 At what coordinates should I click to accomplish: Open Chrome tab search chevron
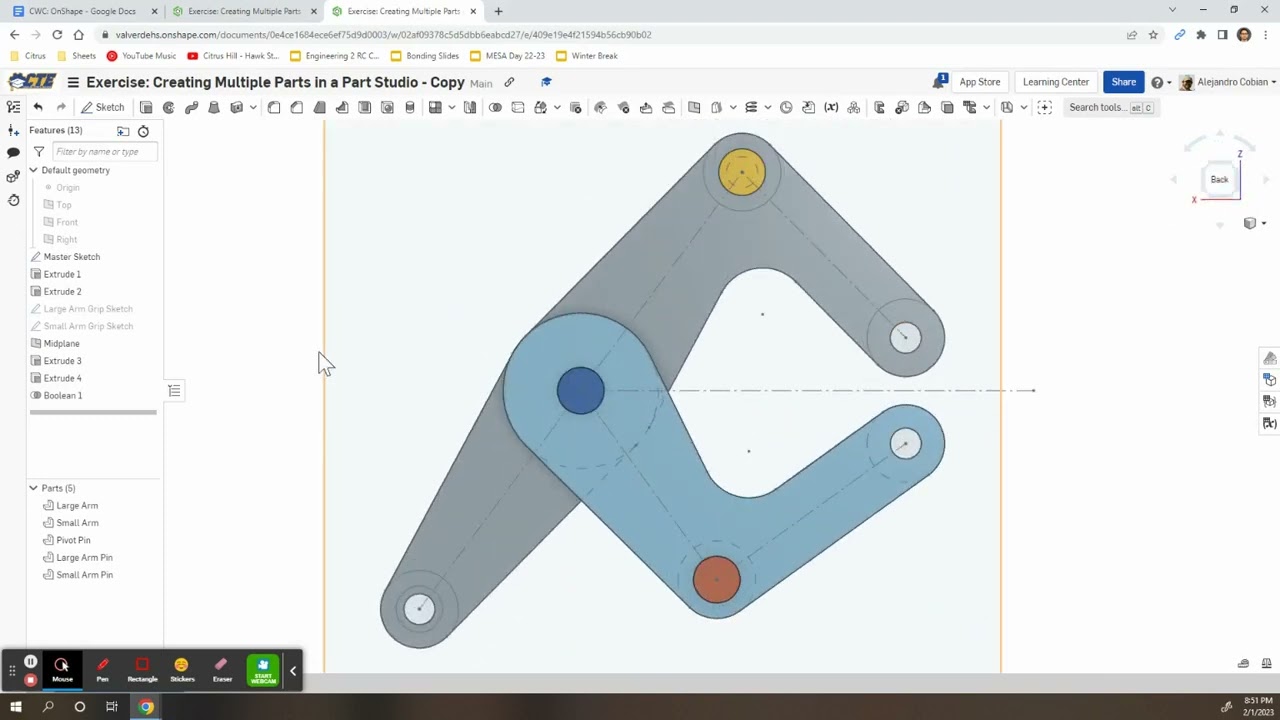[x=1173, y=10]
